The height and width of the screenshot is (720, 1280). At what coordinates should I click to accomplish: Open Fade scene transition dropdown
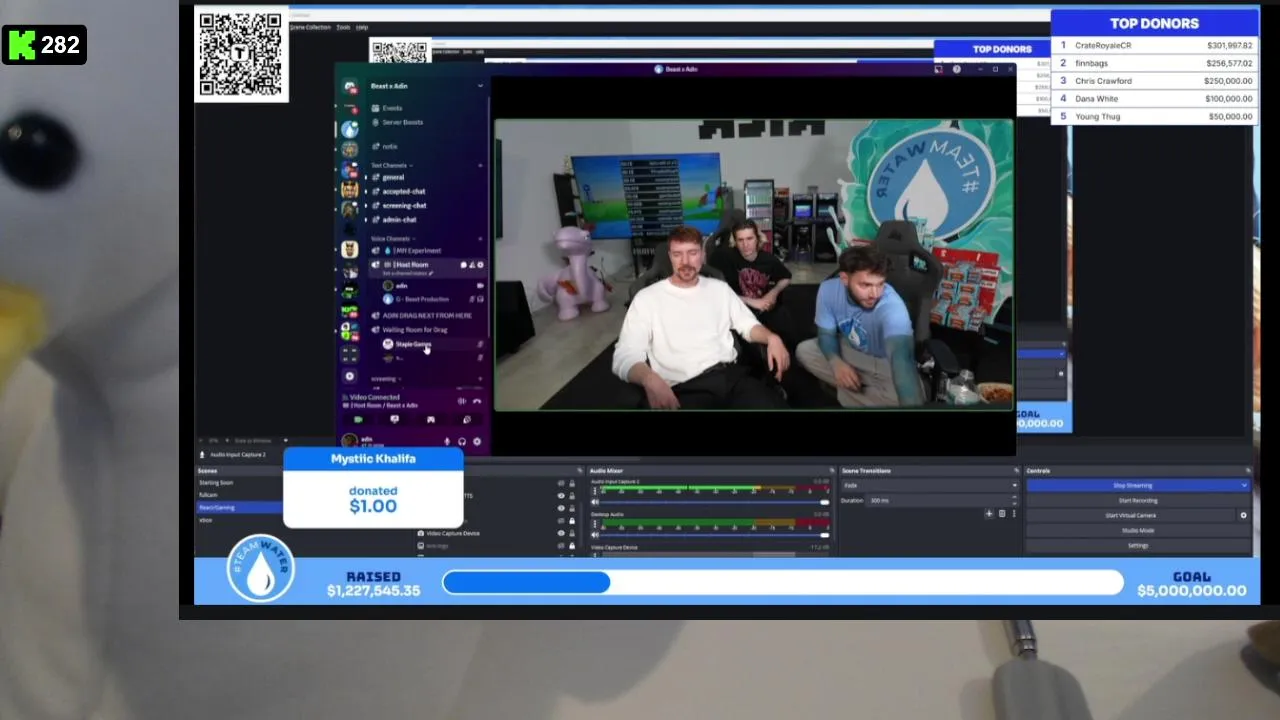pyautogui.click(x=930, y=485)
